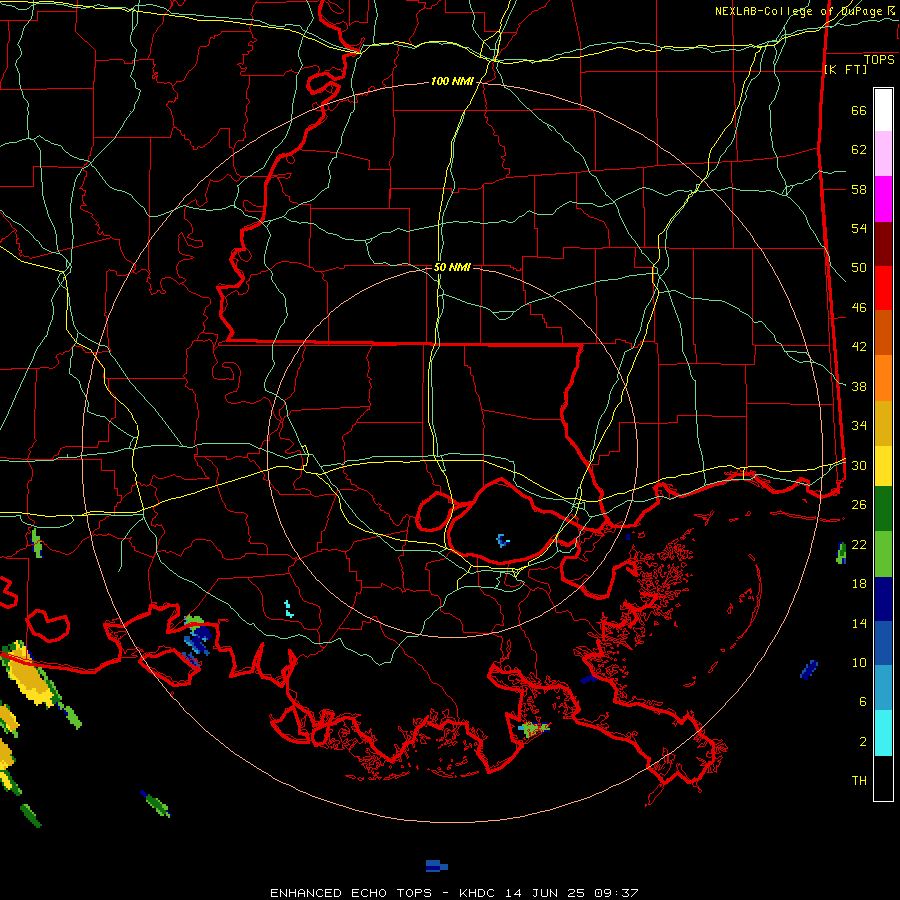900x900 pixels.
Task: Click legend value 46
Action: [859, 307]
